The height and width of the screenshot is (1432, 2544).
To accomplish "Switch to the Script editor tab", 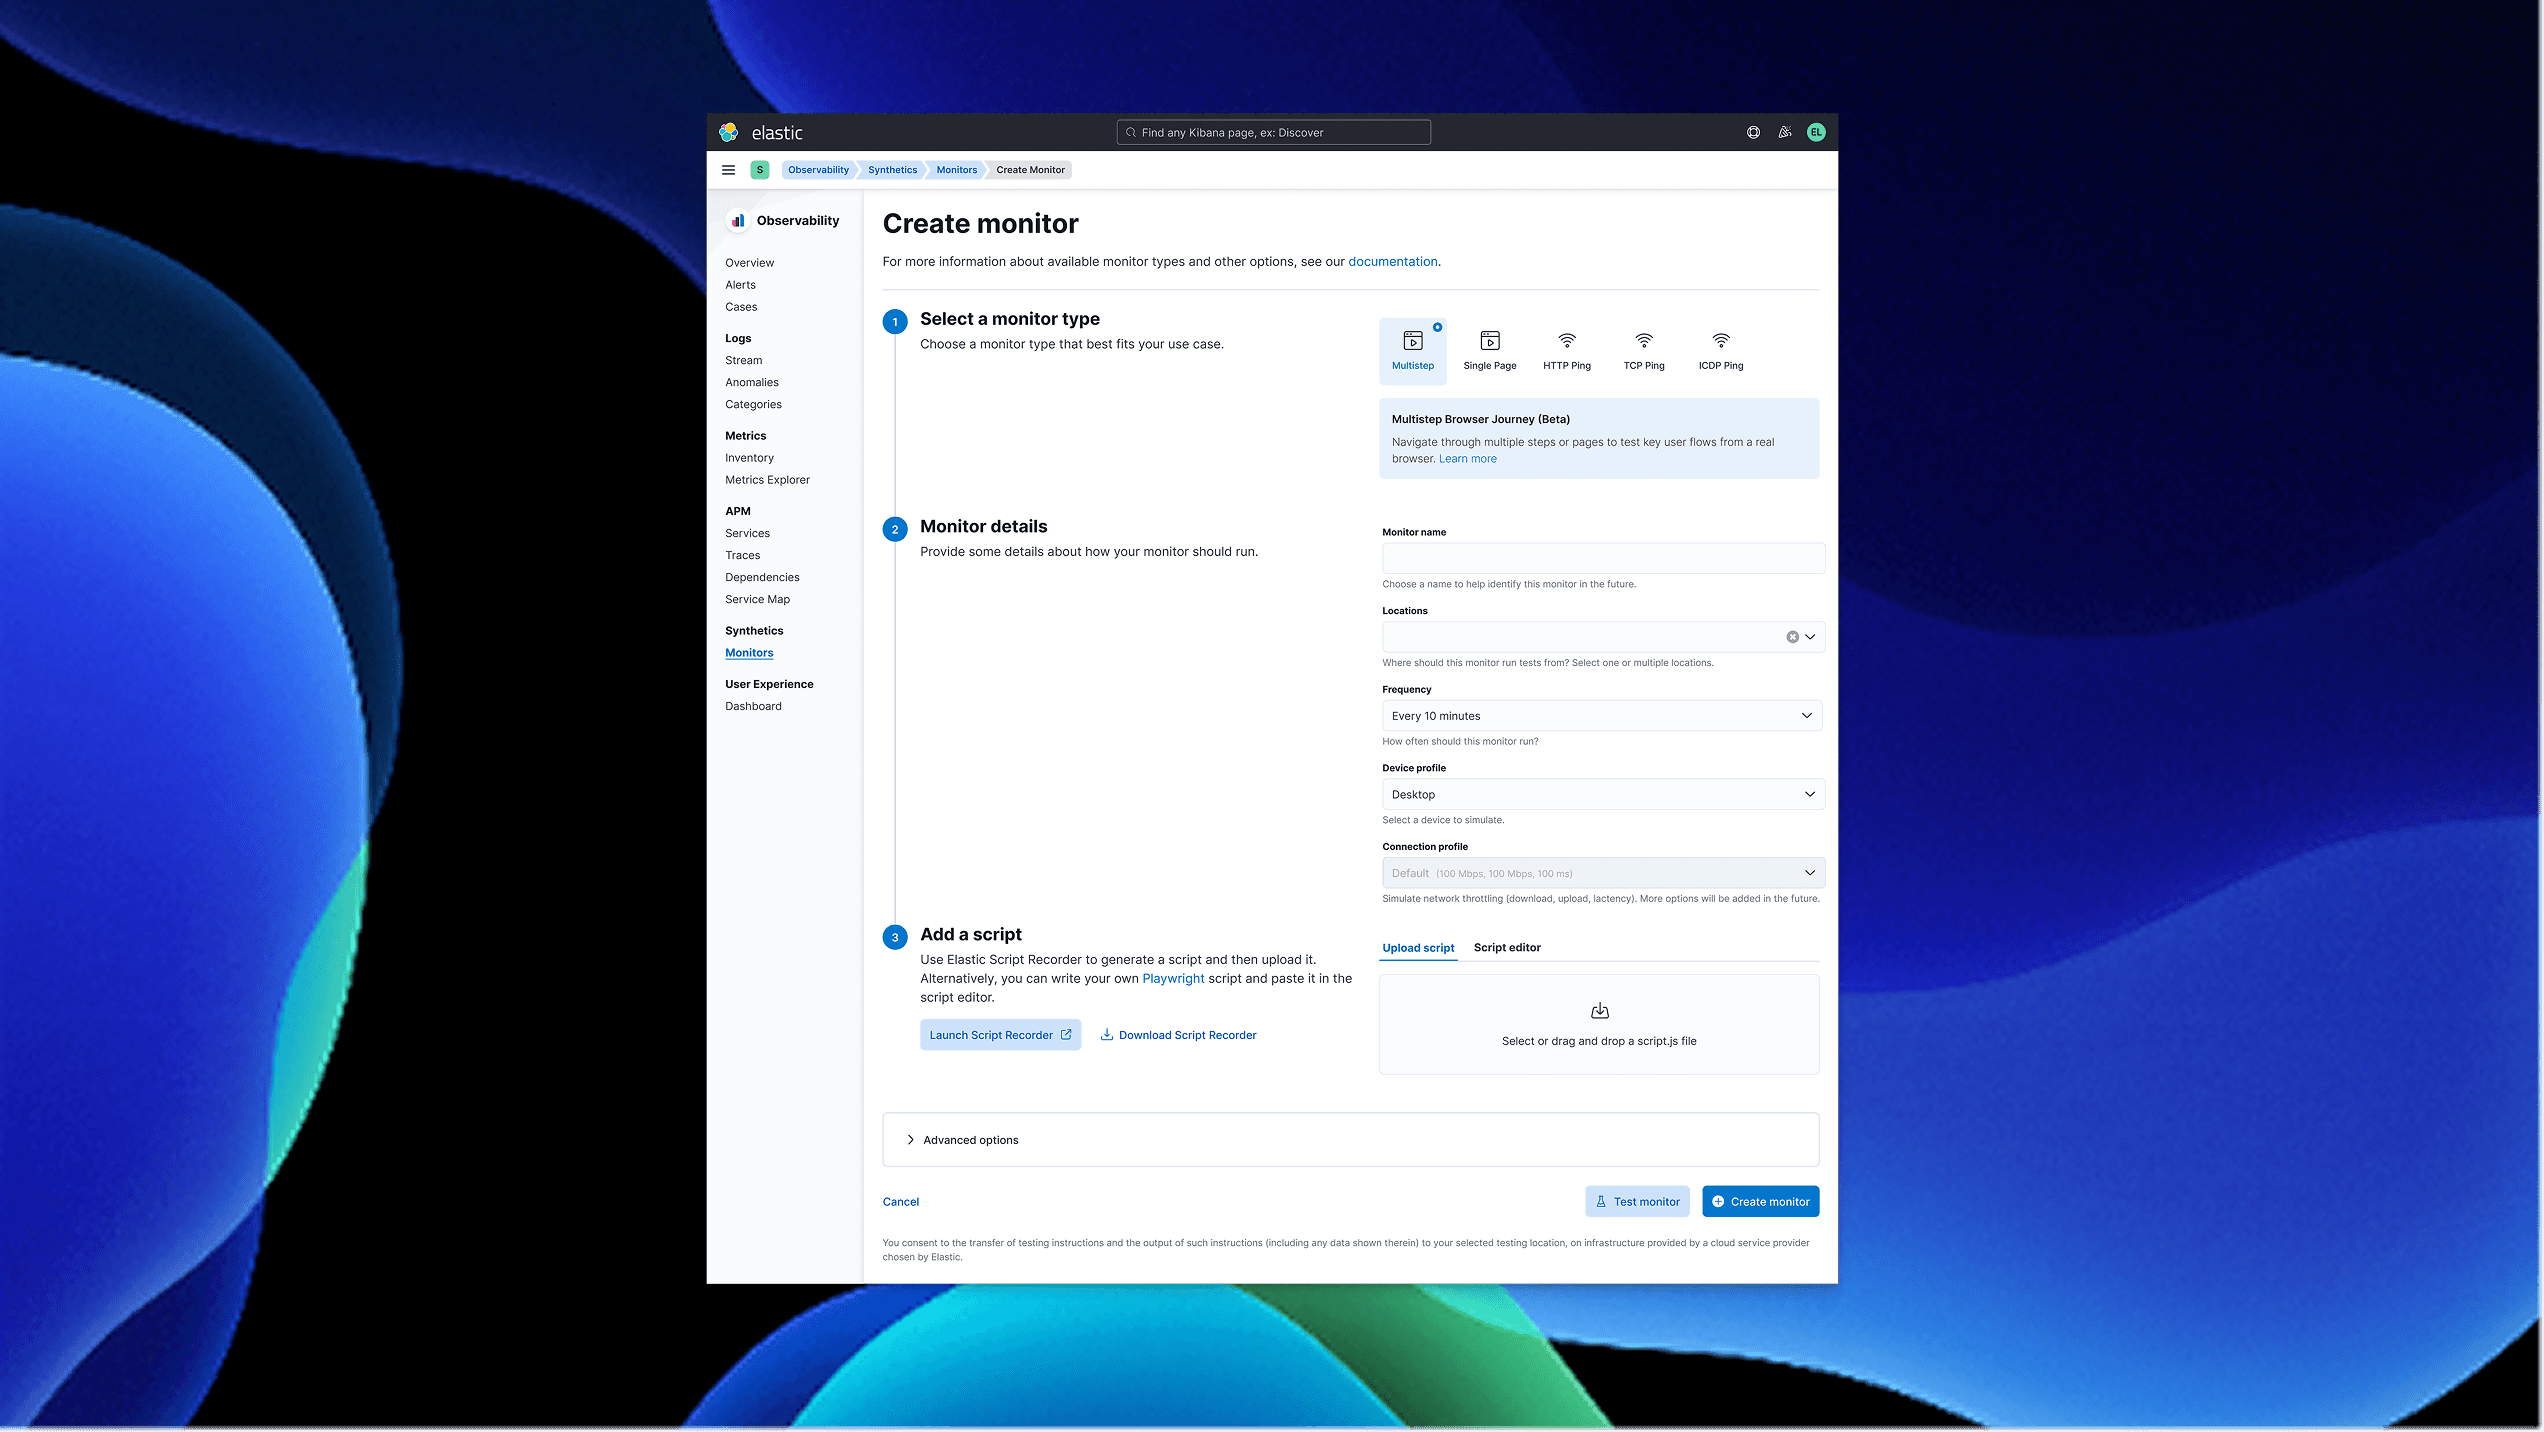I will (1506, 947).
